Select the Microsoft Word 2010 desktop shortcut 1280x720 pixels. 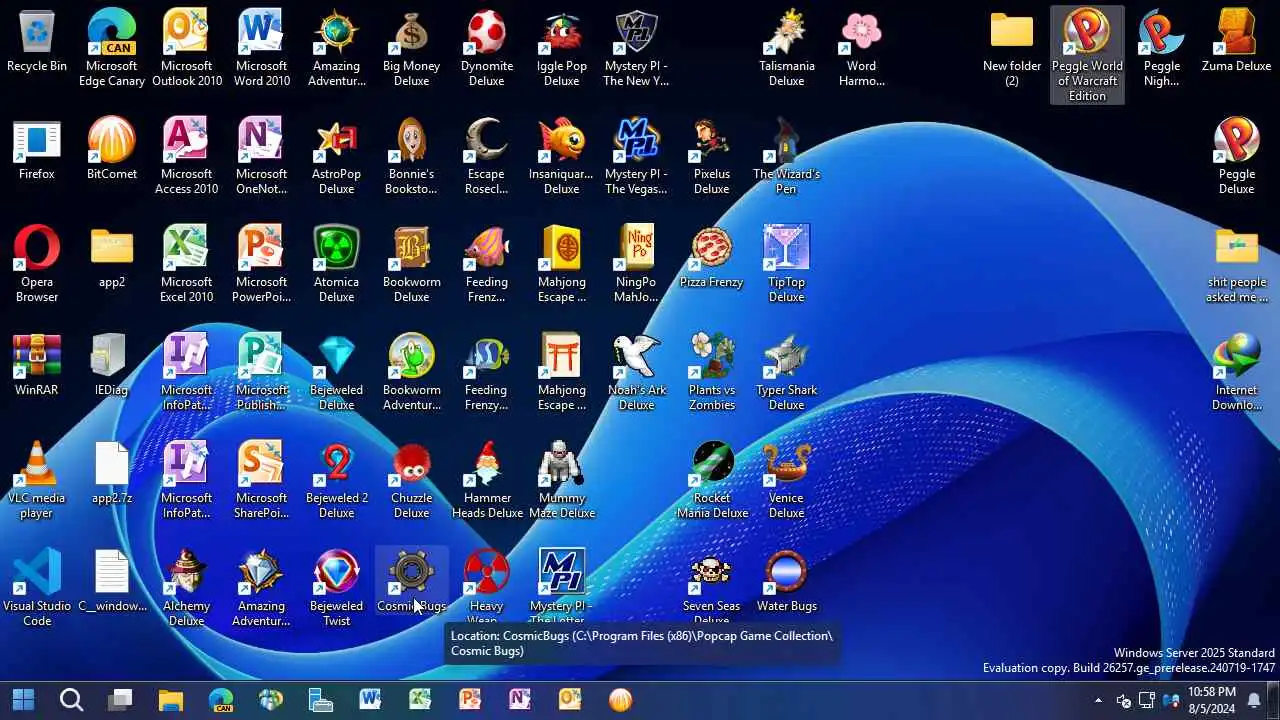coord(262,47)
